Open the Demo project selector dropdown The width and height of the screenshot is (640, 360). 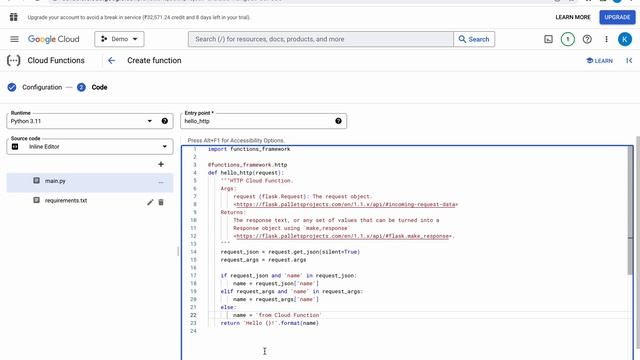click(119, 39)
